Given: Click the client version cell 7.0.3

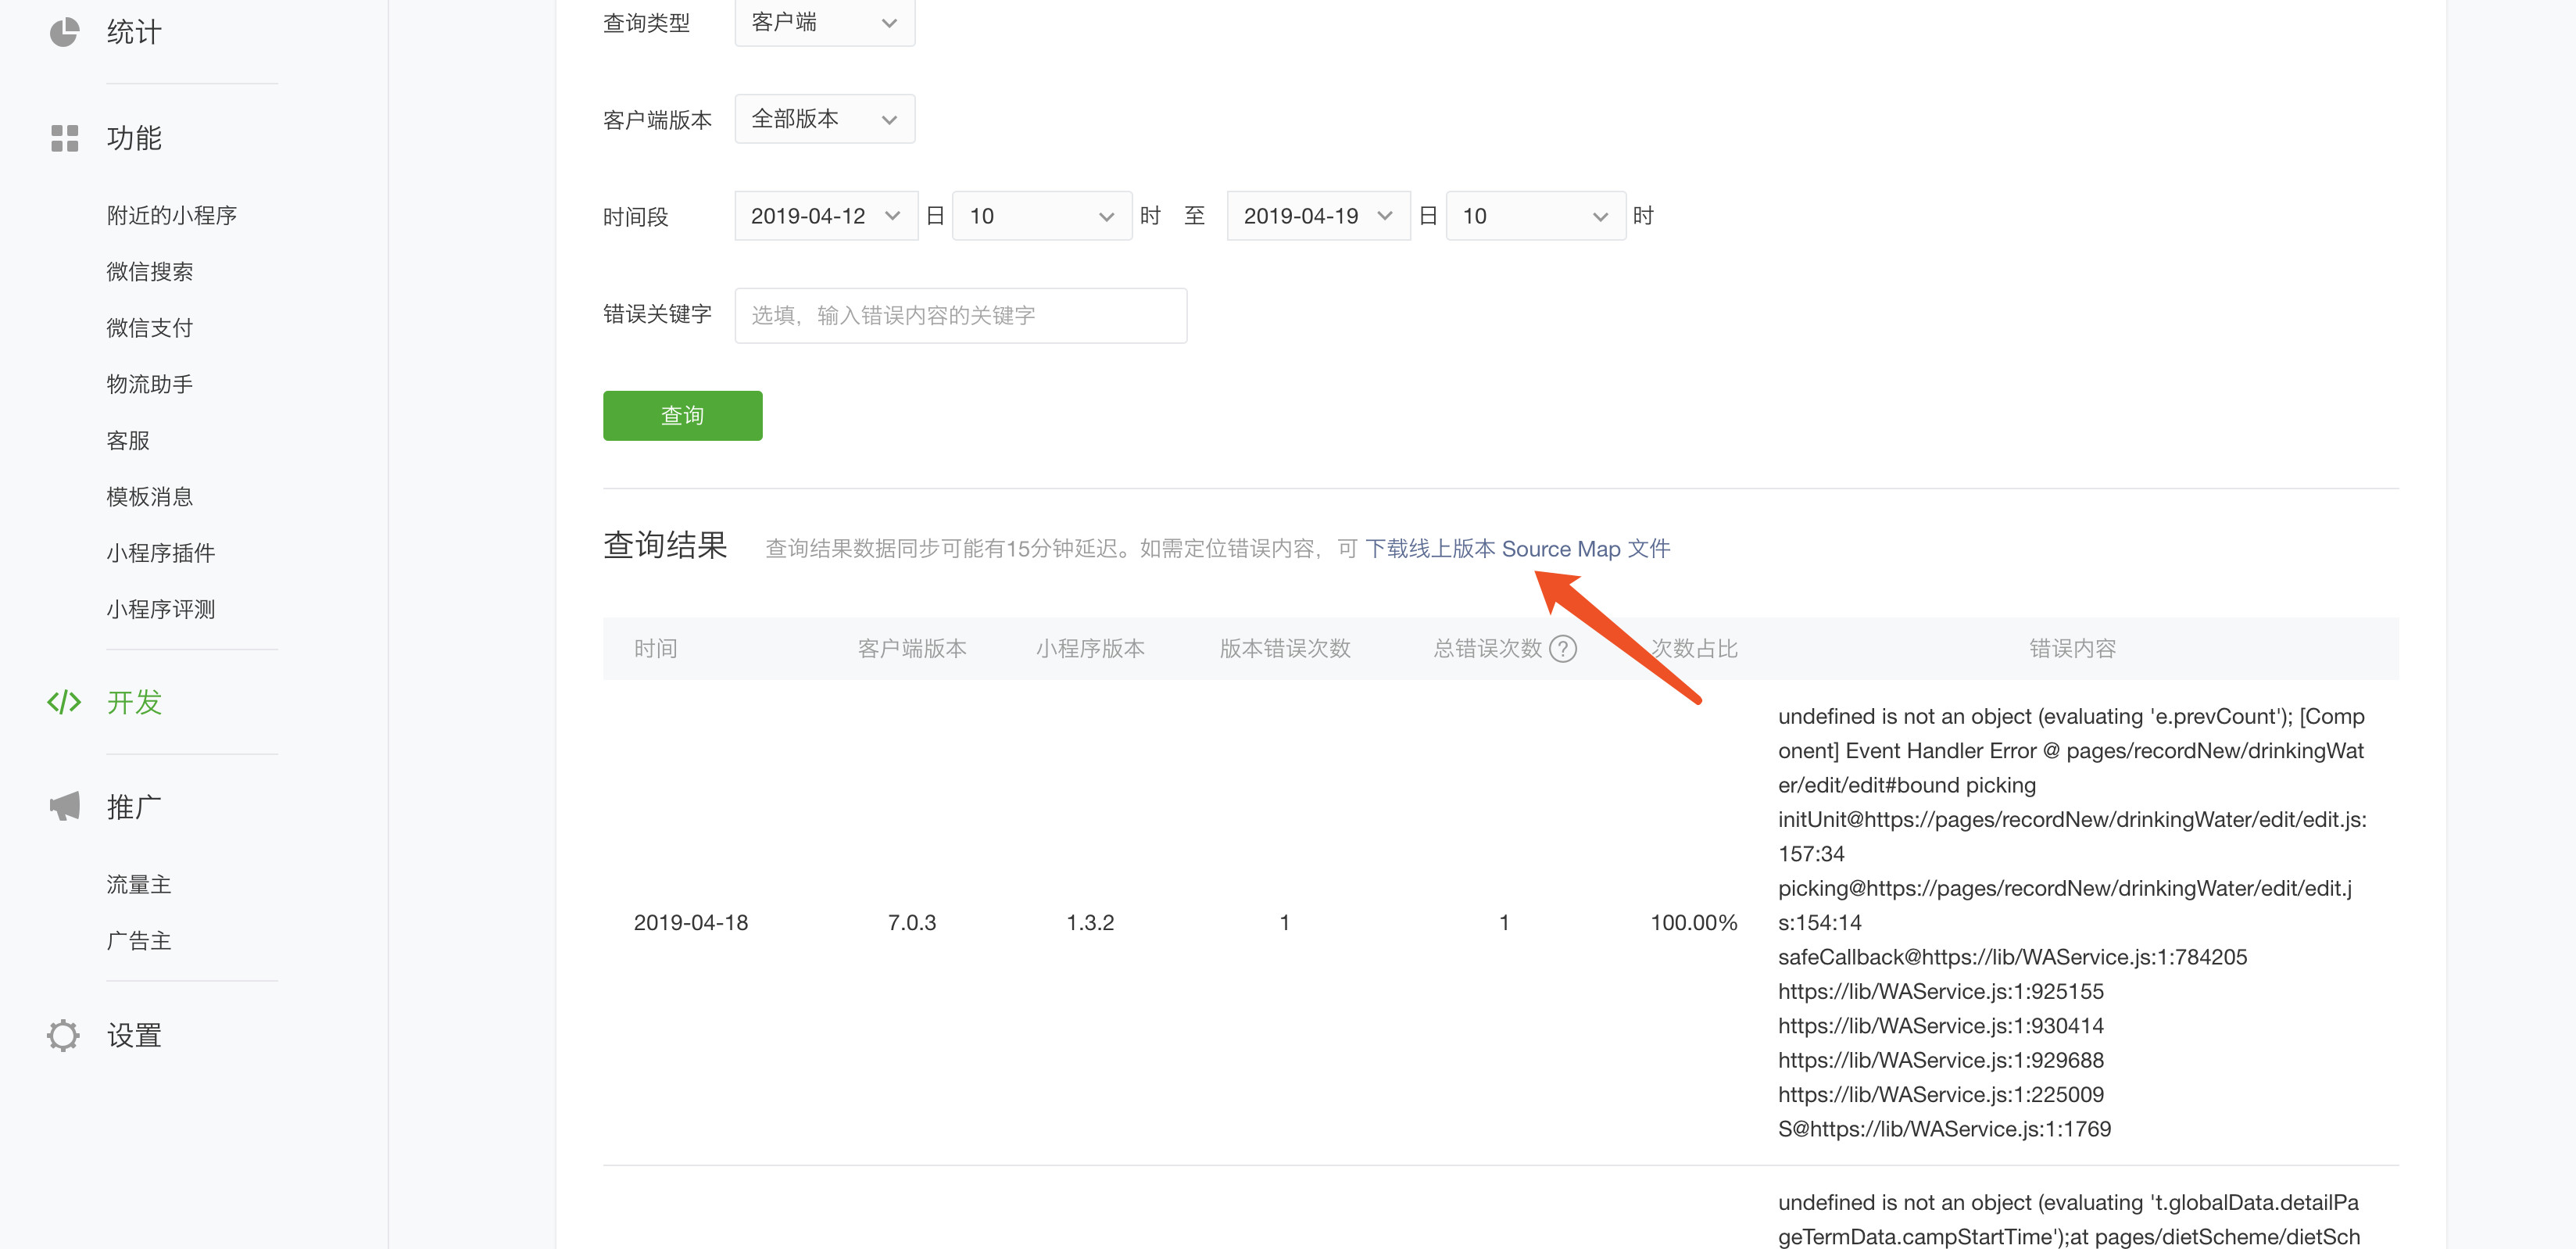Looking at the screenshot, I should pyautogui.click(x=912, y=923).
